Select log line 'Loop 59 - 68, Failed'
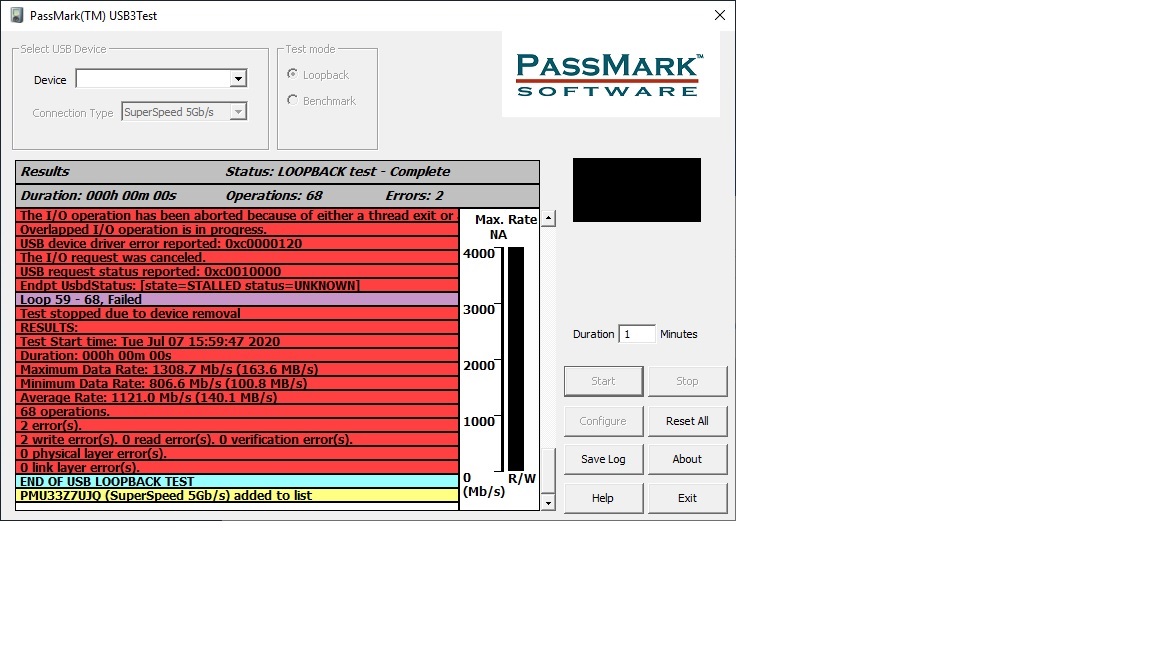 [237, 299]
